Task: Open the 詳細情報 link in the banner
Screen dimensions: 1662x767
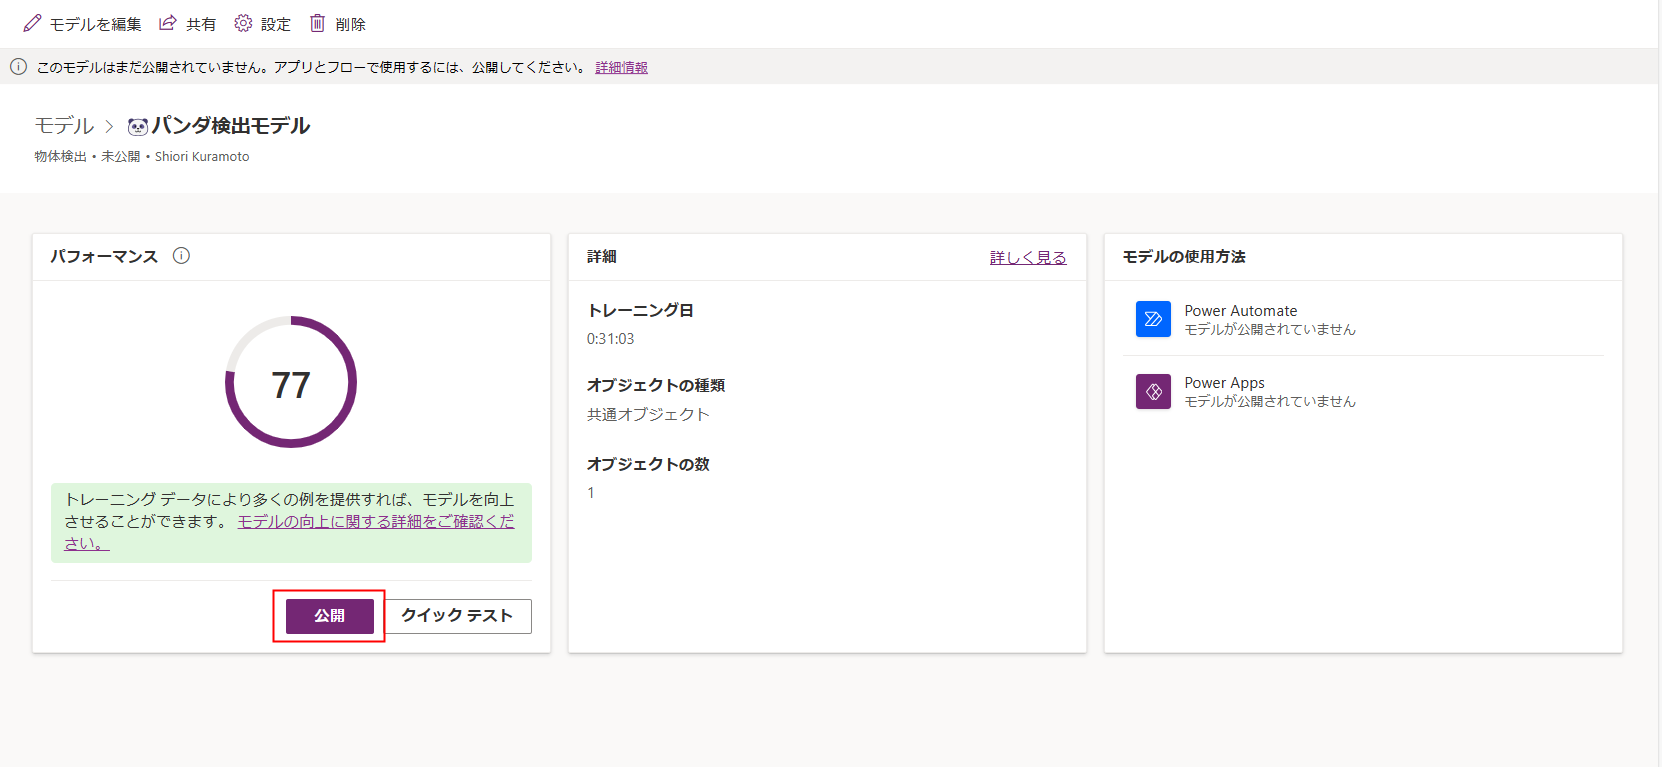Action: click(x=621, y=67)
